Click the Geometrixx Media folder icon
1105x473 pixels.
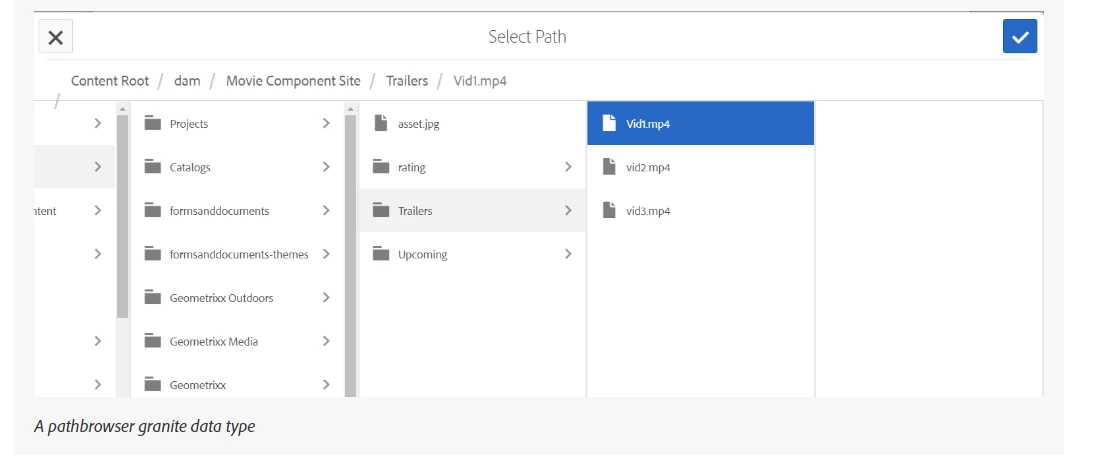pyautogui.click(x=153, y=341)
